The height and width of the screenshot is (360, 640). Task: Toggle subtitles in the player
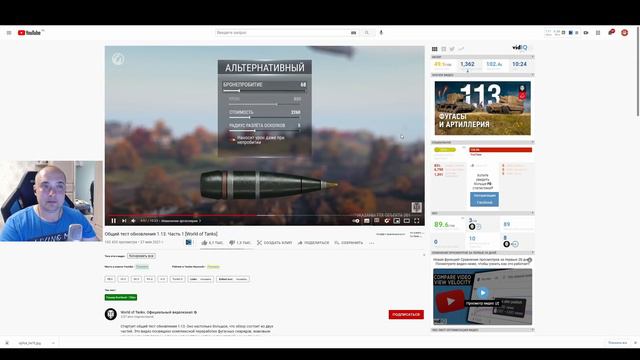[x=367, y=221]
